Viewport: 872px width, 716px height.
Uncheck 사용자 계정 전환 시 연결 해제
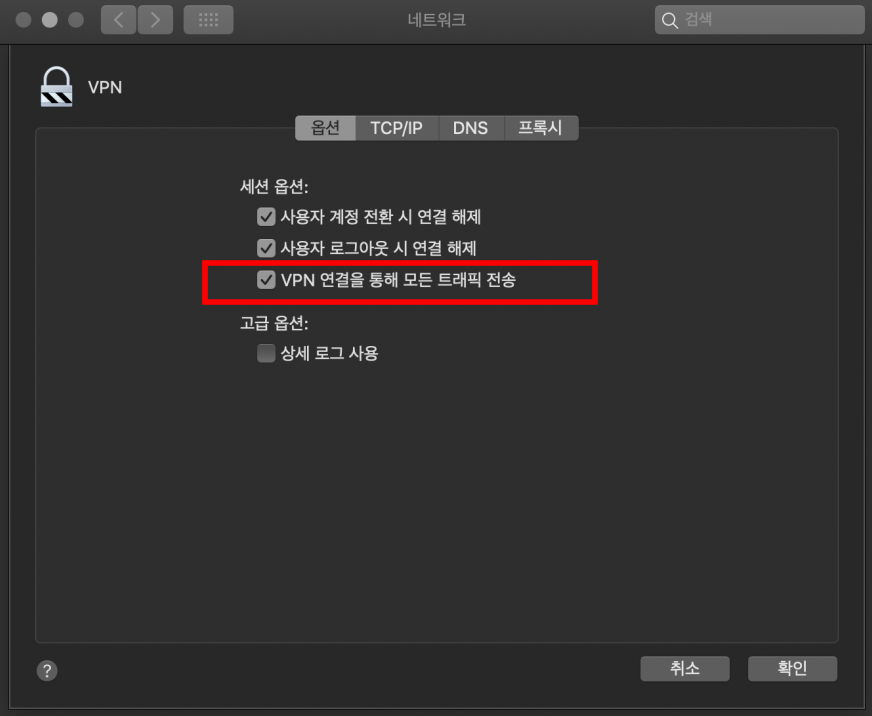pos(266,216)
